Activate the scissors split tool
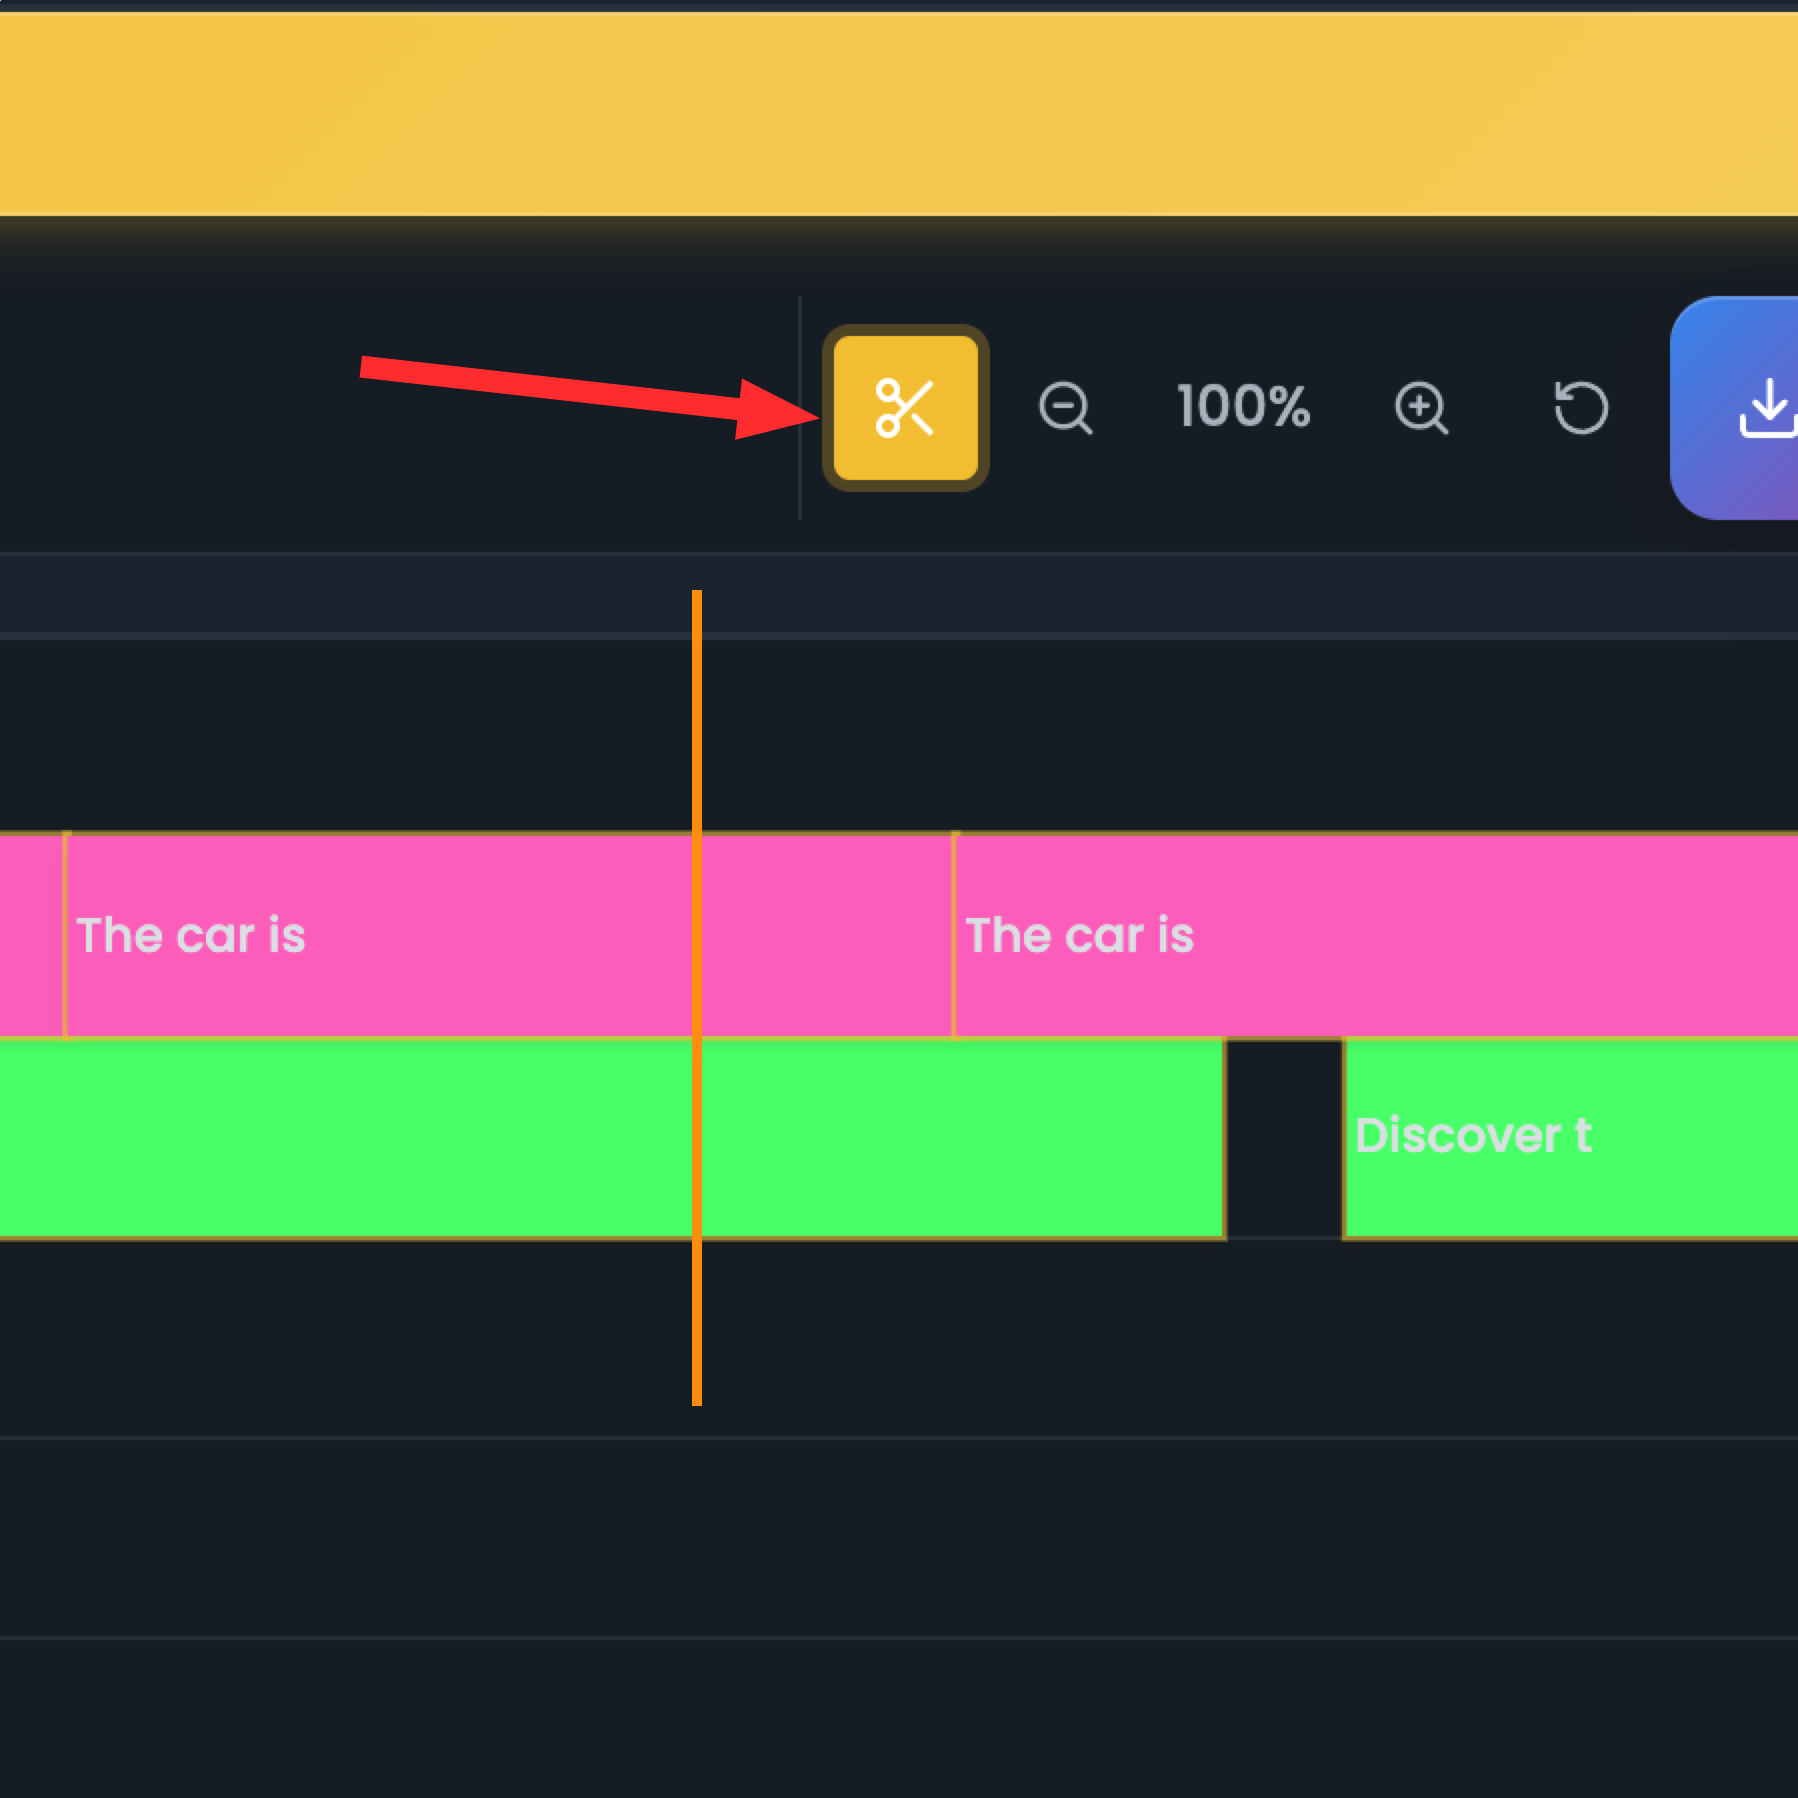1798x1798 pixels. 905,408
